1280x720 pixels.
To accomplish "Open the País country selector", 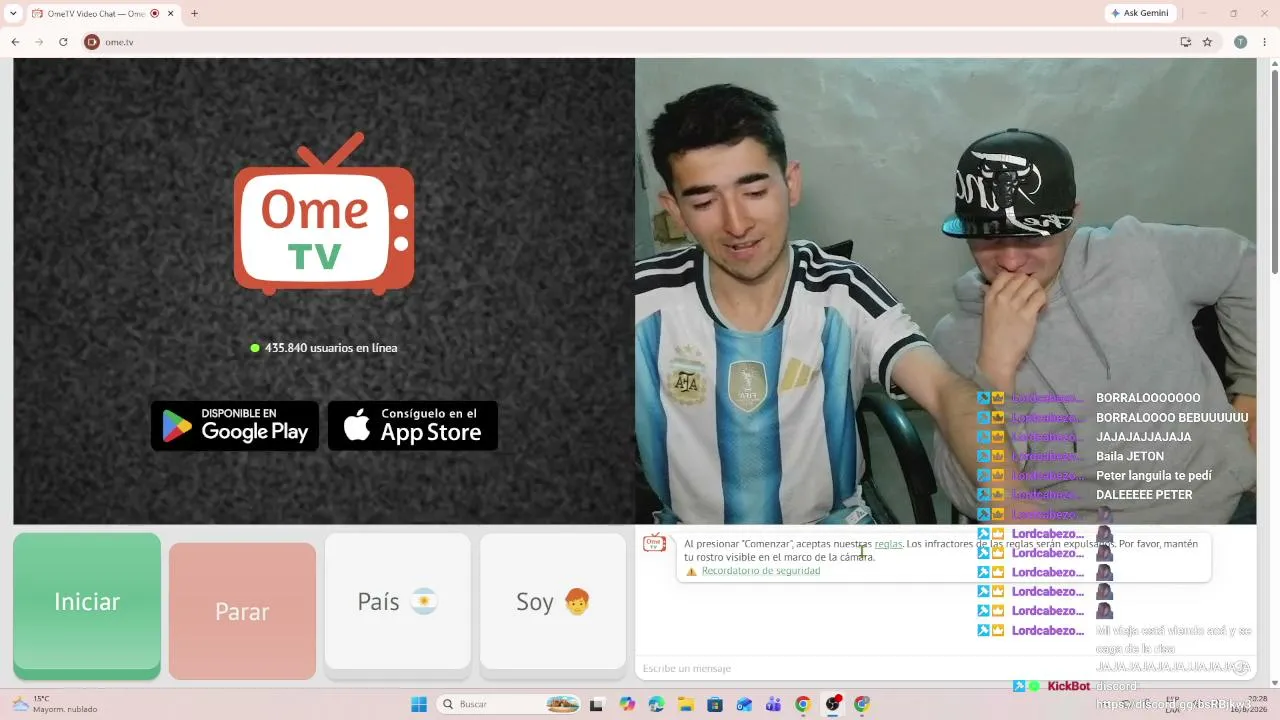I will point(398,601).
